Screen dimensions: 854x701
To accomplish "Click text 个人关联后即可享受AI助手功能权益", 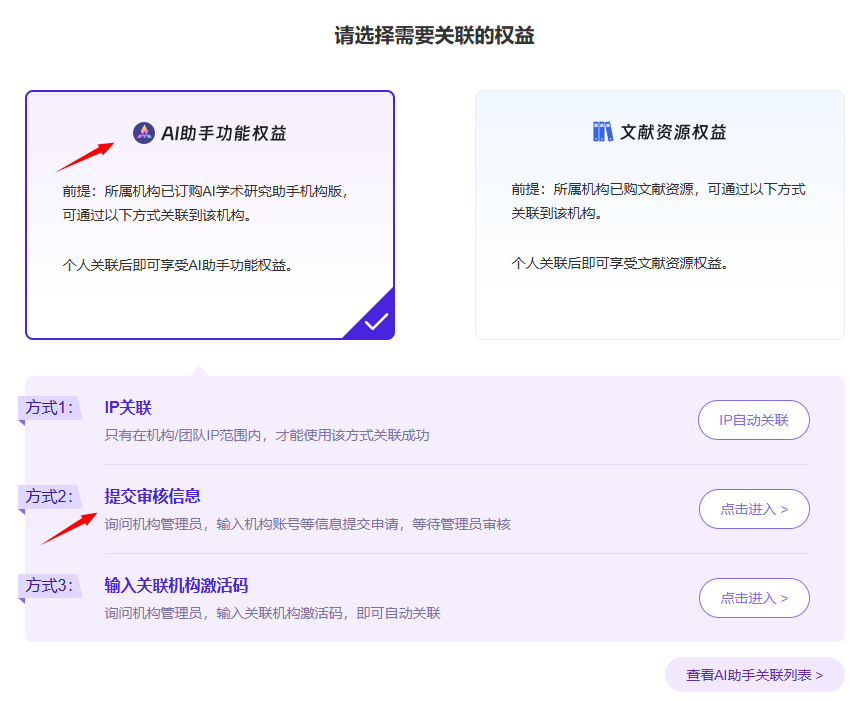I will coord(177,265).
